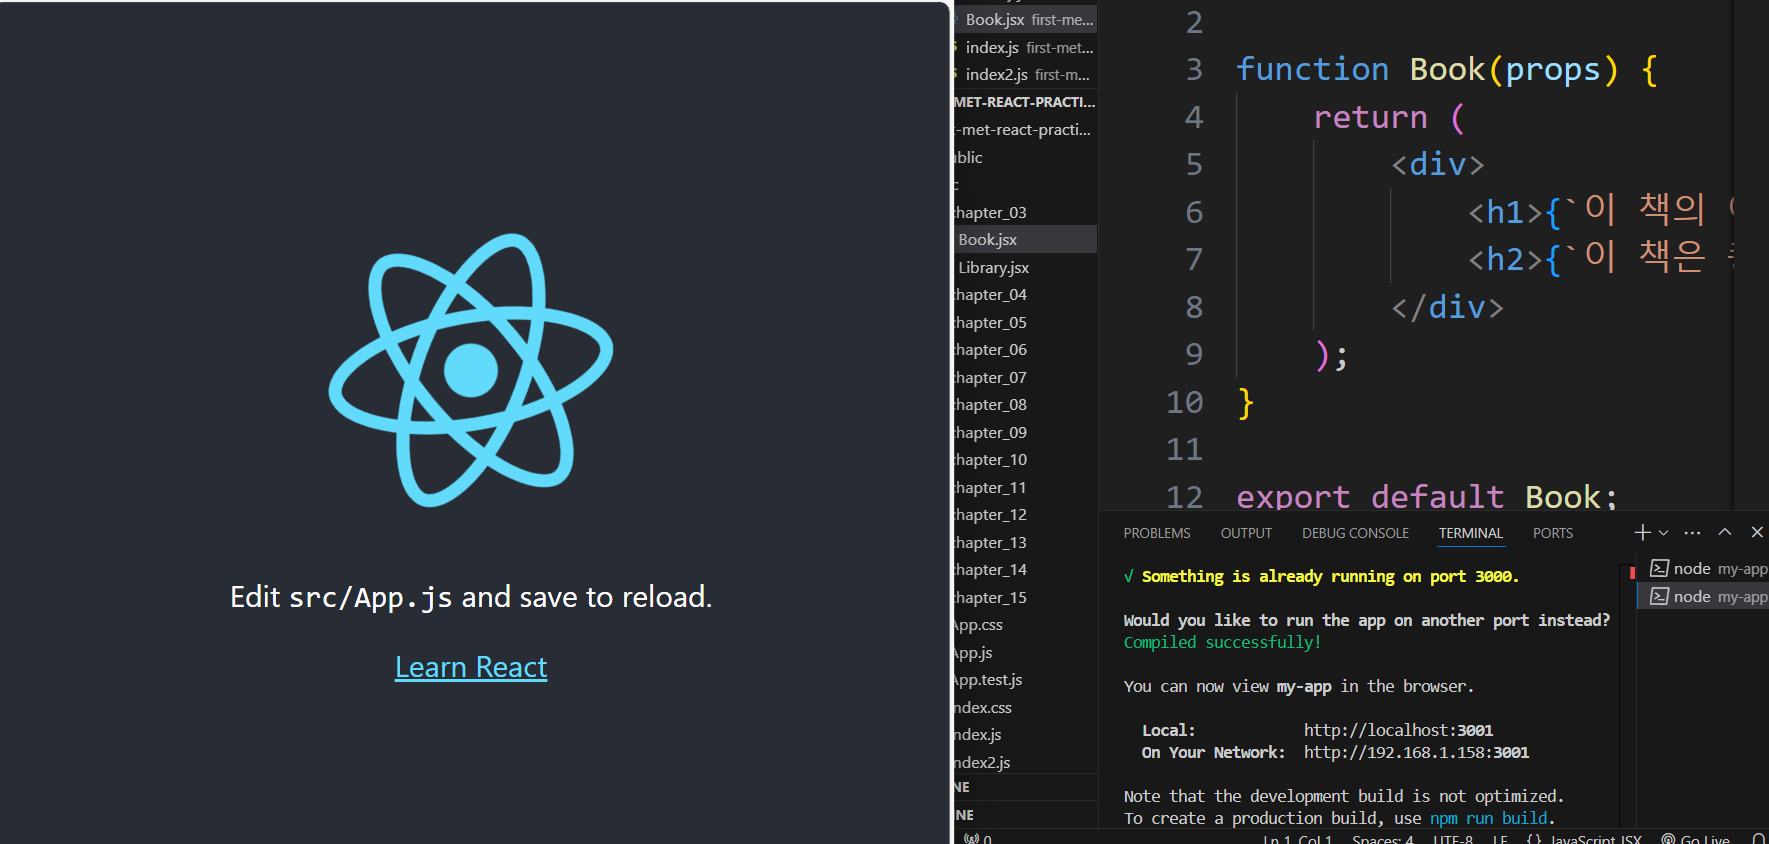Click the terminal scrollbar with red marker
1769x844 pixels.
(1631, 573)
